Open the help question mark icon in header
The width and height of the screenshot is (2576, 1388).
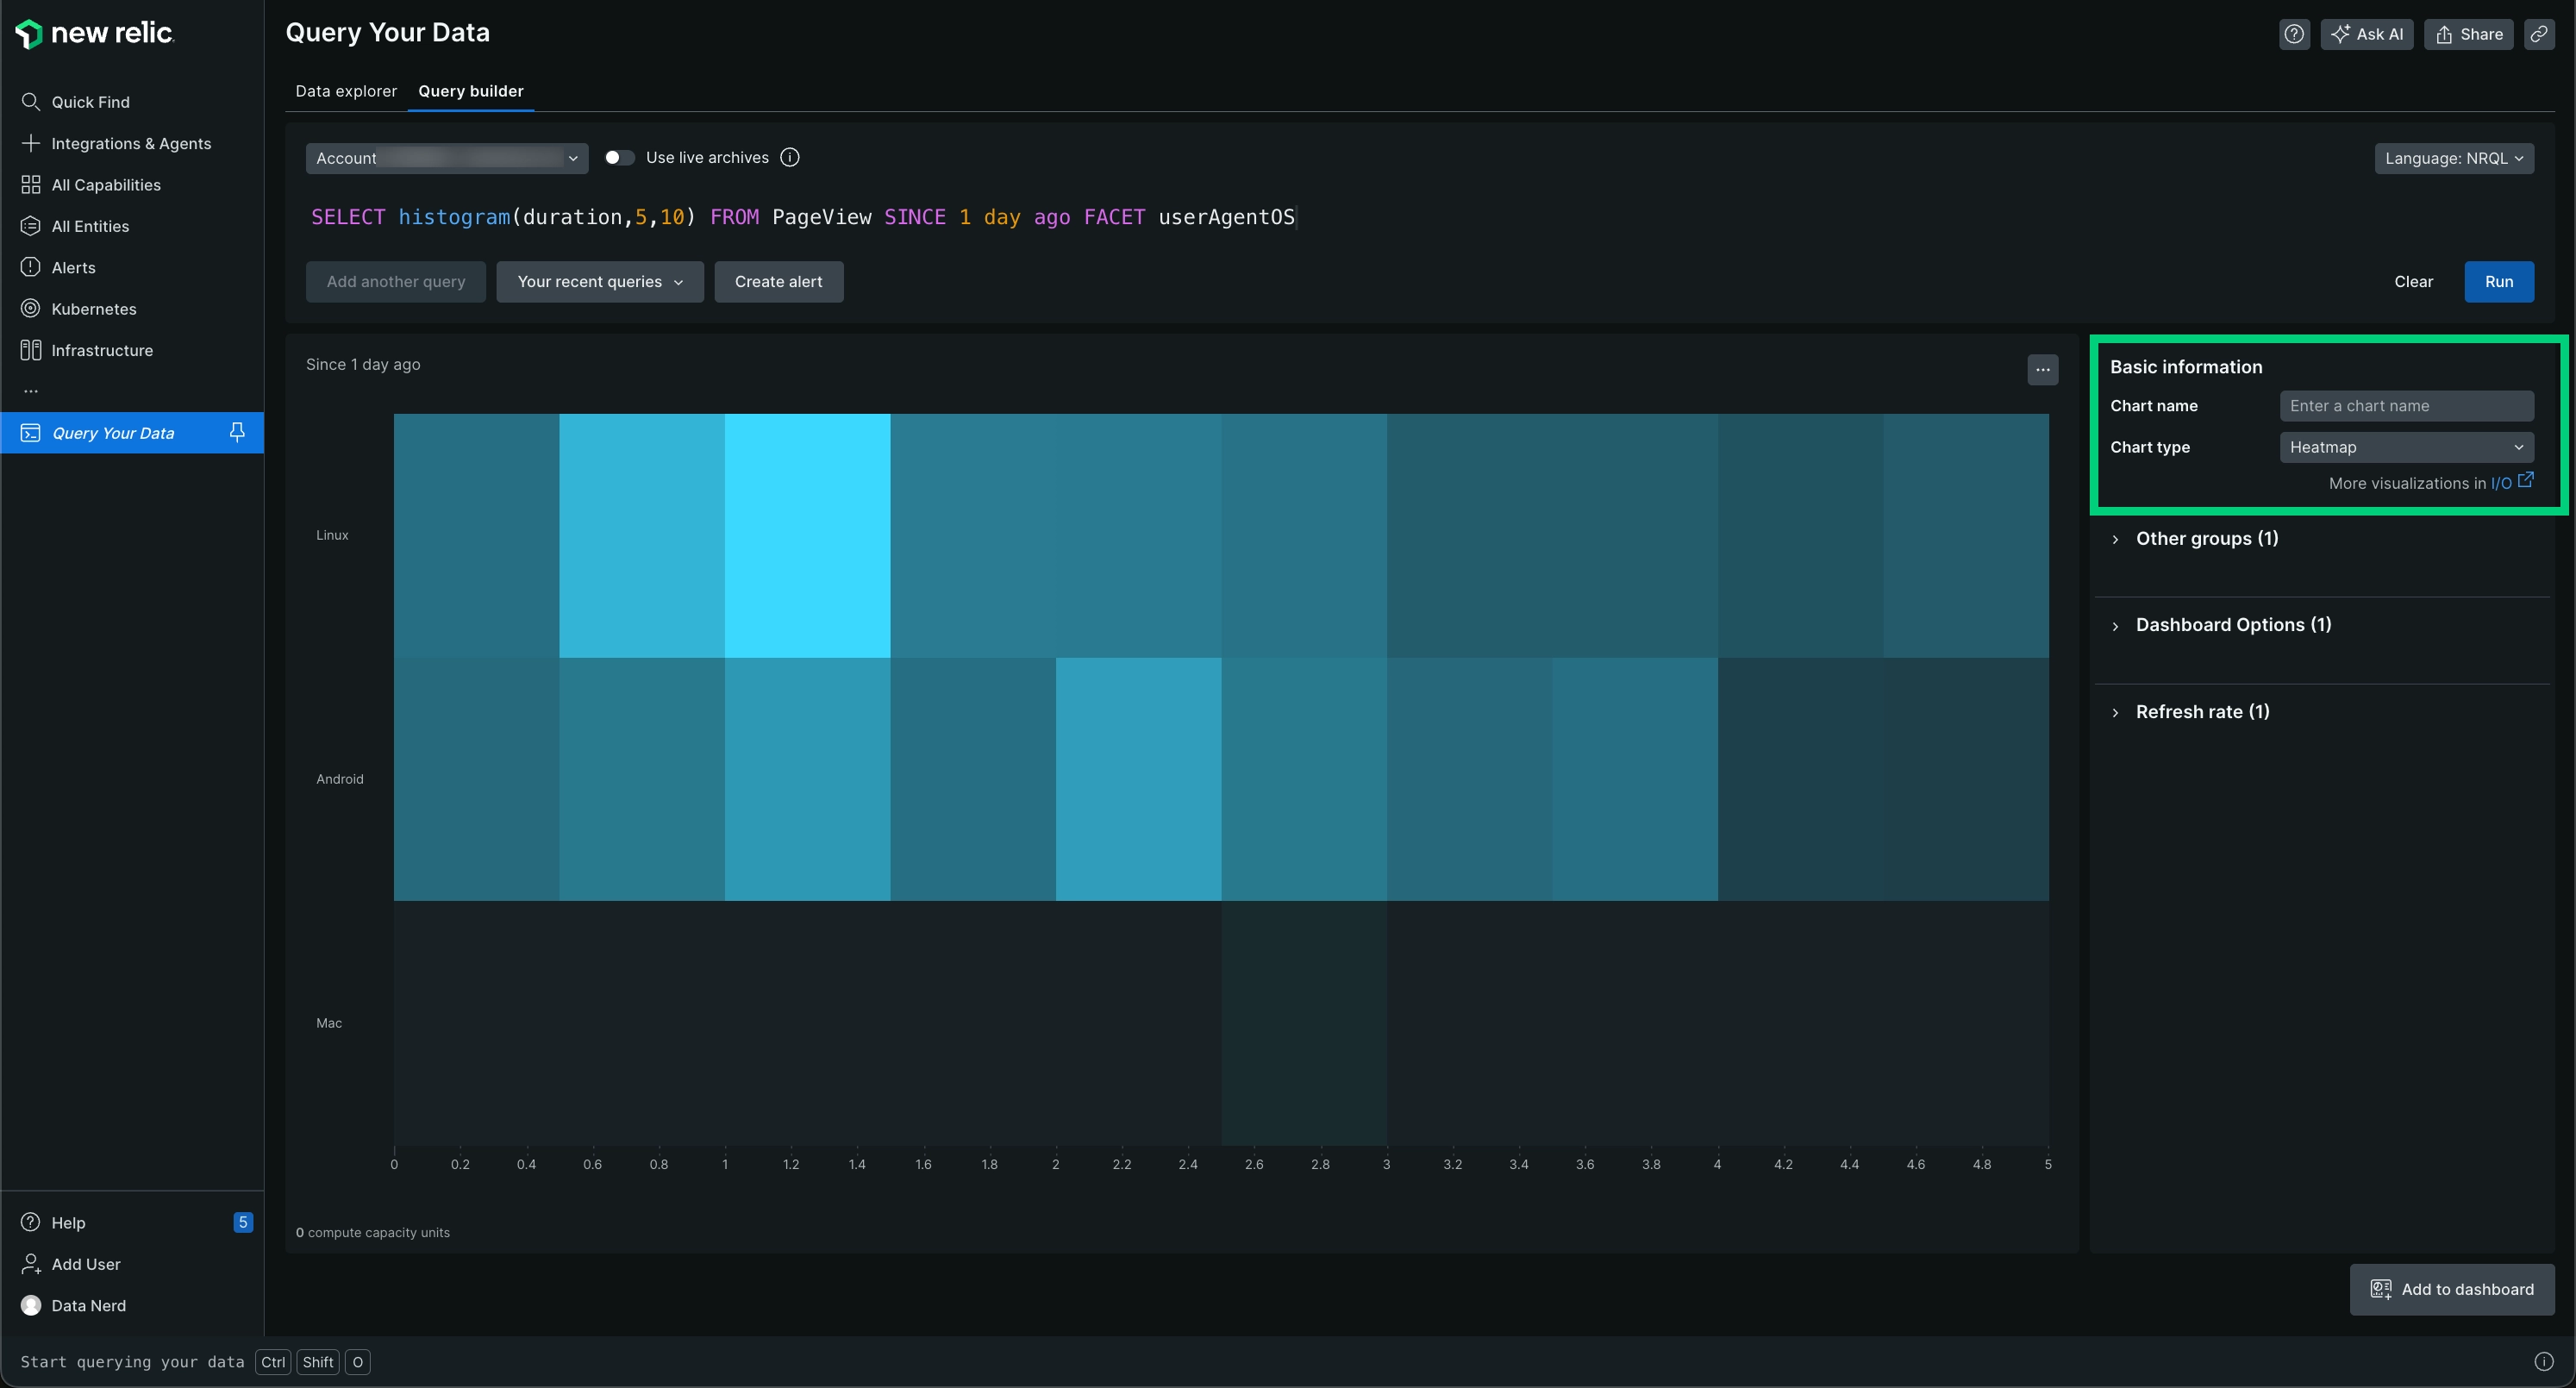coord(2294,34)
